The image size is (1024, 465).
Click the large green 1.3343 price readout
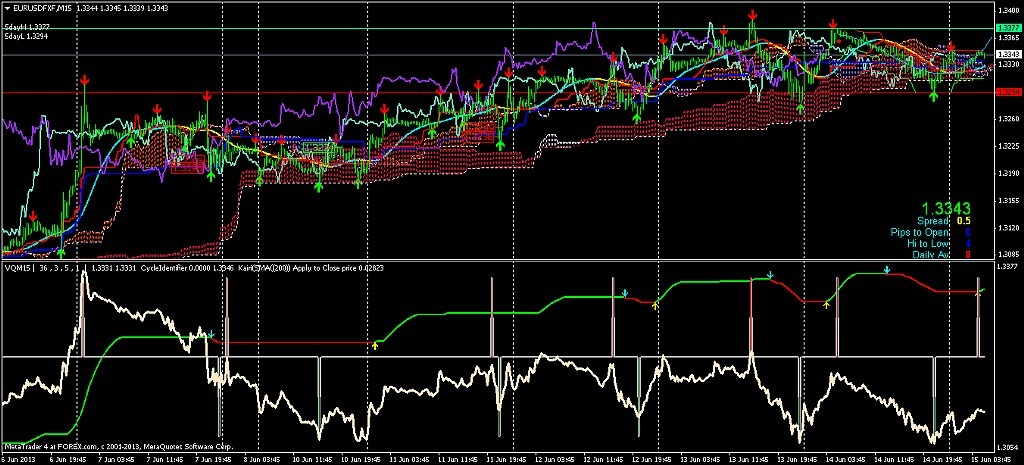[945, 207]
